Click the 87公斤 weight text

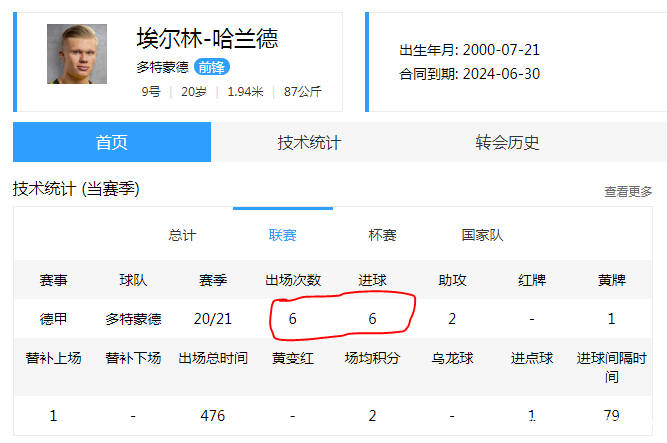click(x=302, y=91)
